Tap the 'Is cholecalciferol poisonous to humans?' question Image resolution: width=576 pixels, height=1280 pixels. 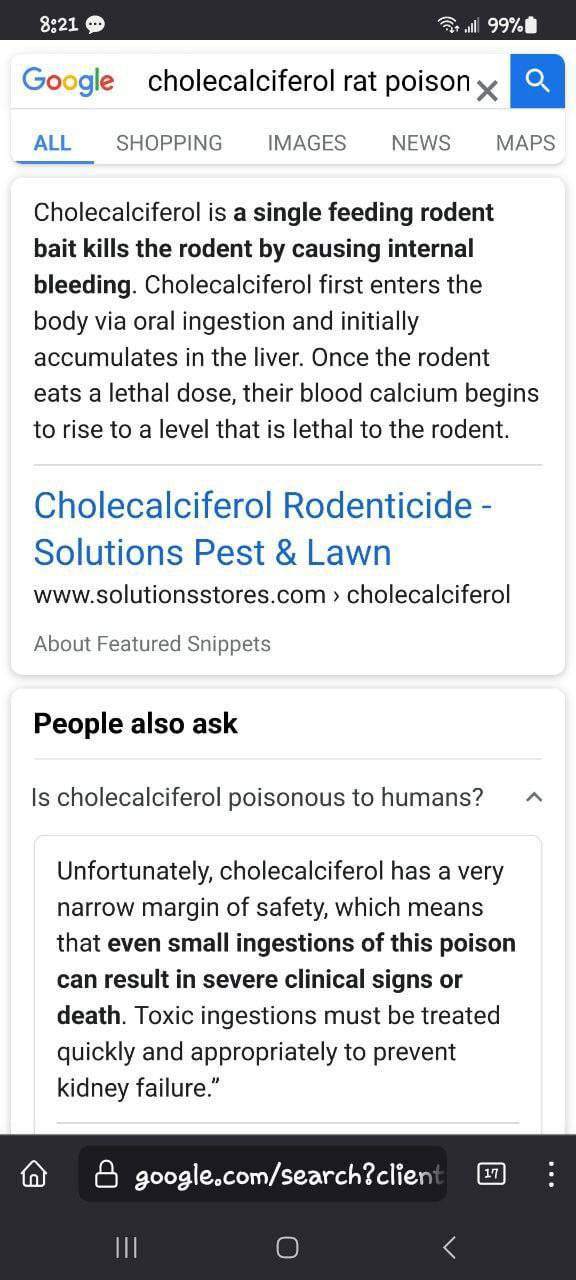tap(257, 797)
